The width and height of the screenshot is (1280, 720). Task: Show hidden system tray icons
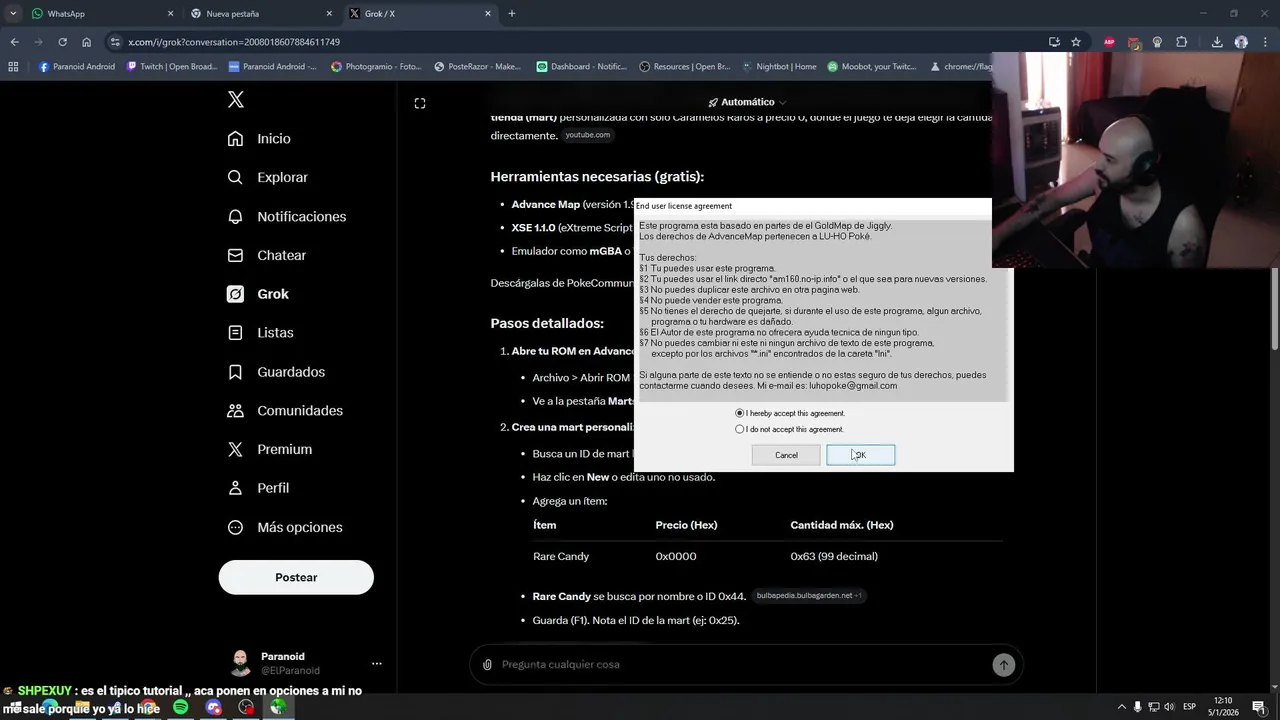(x=1121, y=707)
